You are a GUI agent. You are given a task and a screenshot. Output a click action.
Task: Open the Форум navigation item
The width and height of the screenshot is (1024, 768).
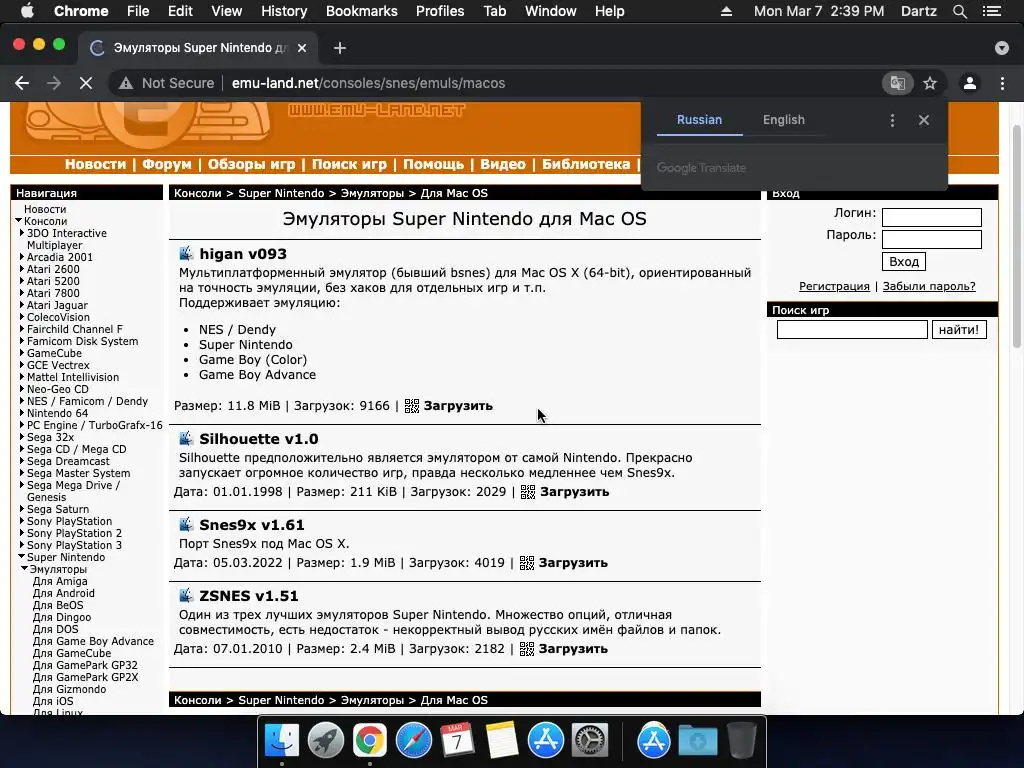point(167,165)
